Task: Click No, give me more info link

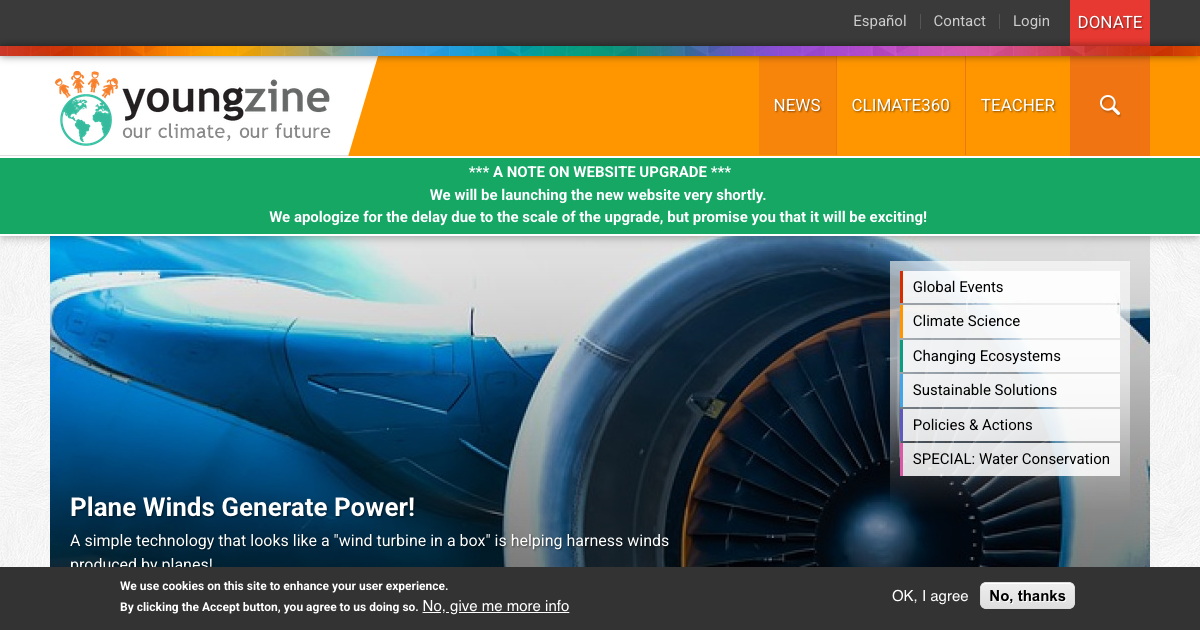Action: click(495, 606)
